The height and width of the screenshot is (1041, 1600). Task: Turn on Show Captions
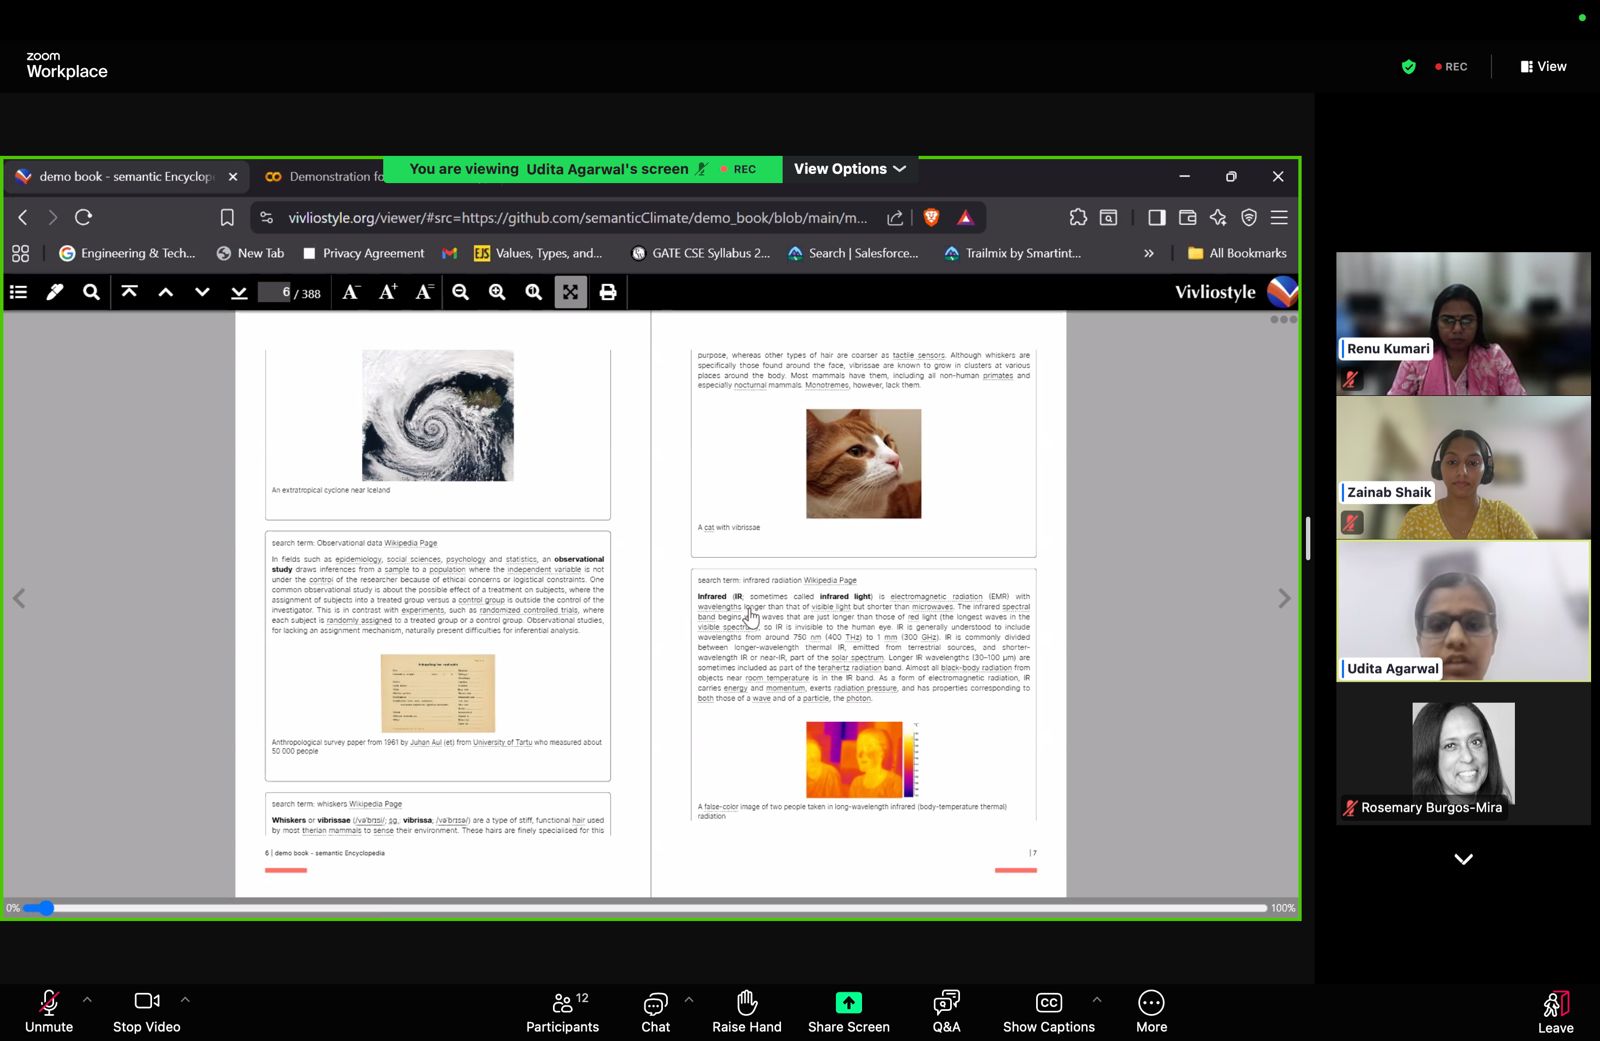[1048, 1011]
